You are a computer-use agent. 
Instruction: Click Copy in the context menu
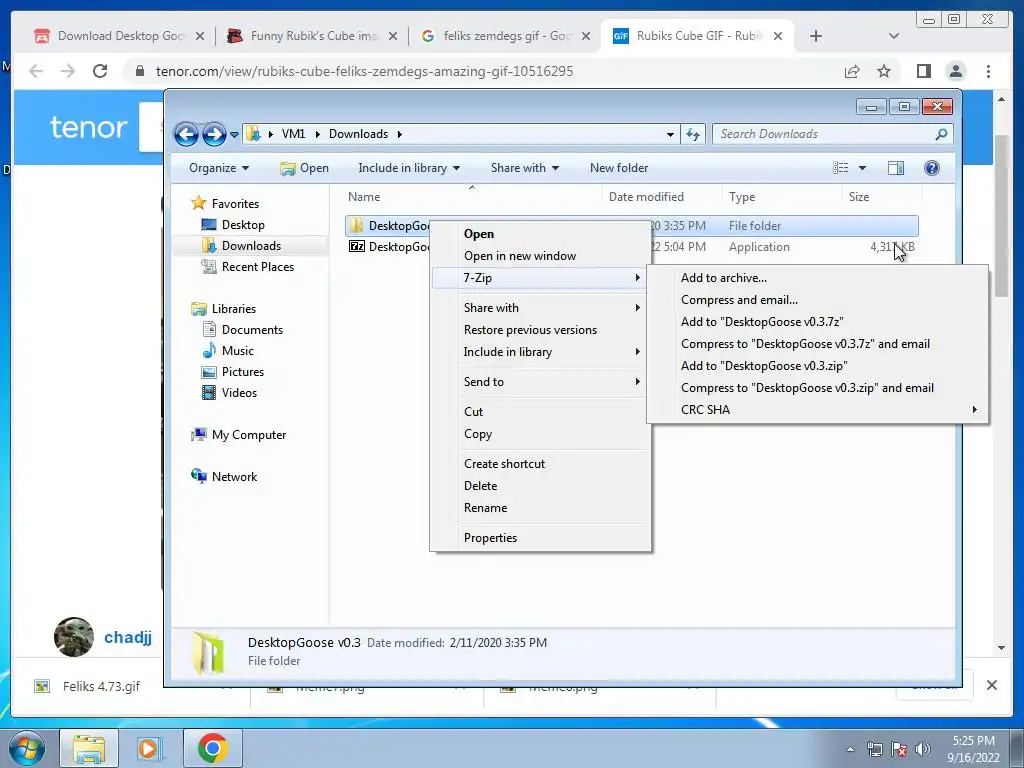[x=542, y=434]
